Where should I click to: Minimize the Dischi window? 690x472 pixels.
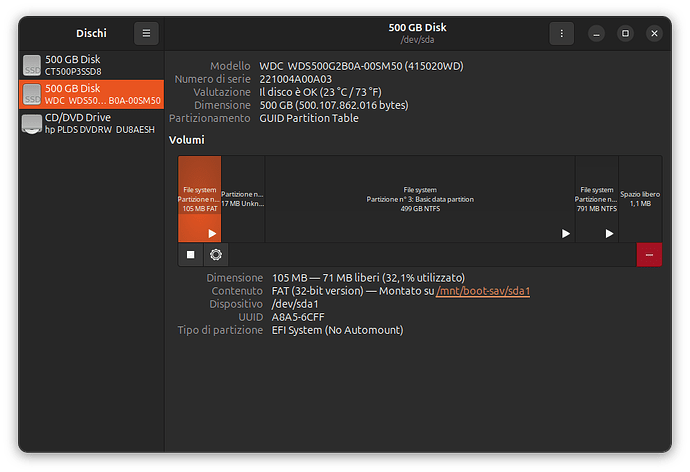pyautogui.click(x=596, y=33)
